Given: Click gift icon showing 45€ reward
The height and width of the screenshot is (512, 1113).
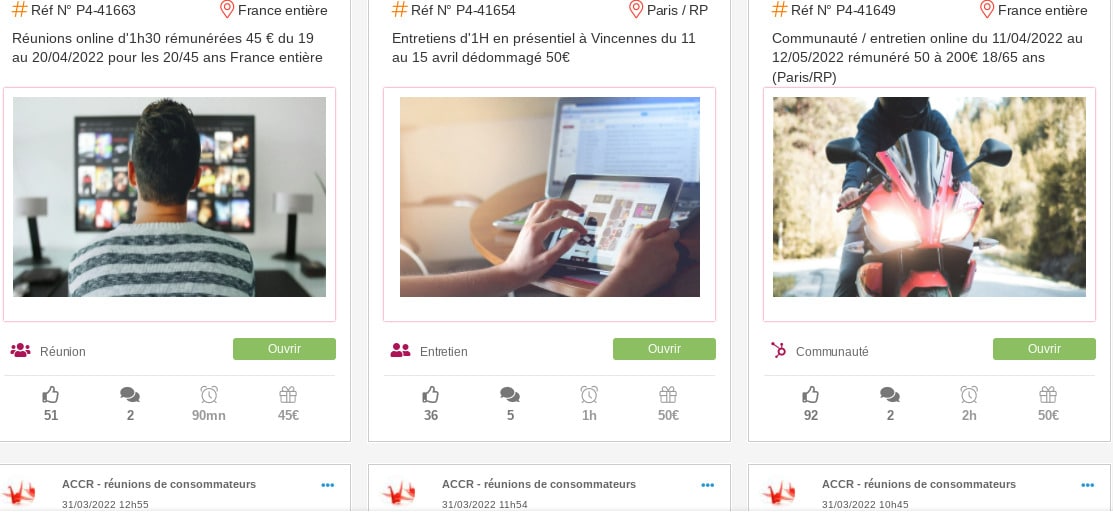Looking at the screenshot, I should point(288,394).
